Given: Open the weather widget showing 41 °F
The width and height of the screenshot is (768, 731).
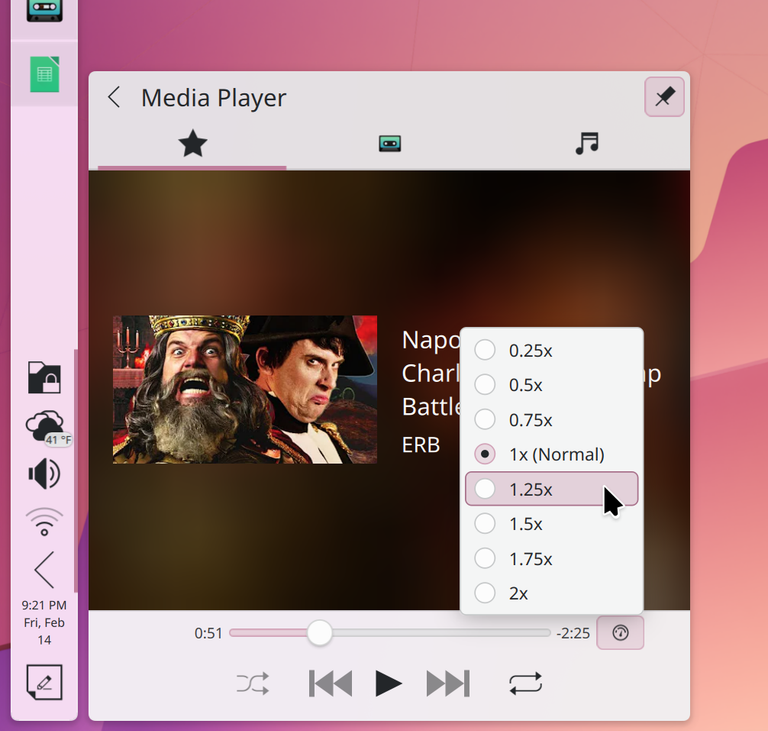Looking at the screenshot, I should coord(45,427).
